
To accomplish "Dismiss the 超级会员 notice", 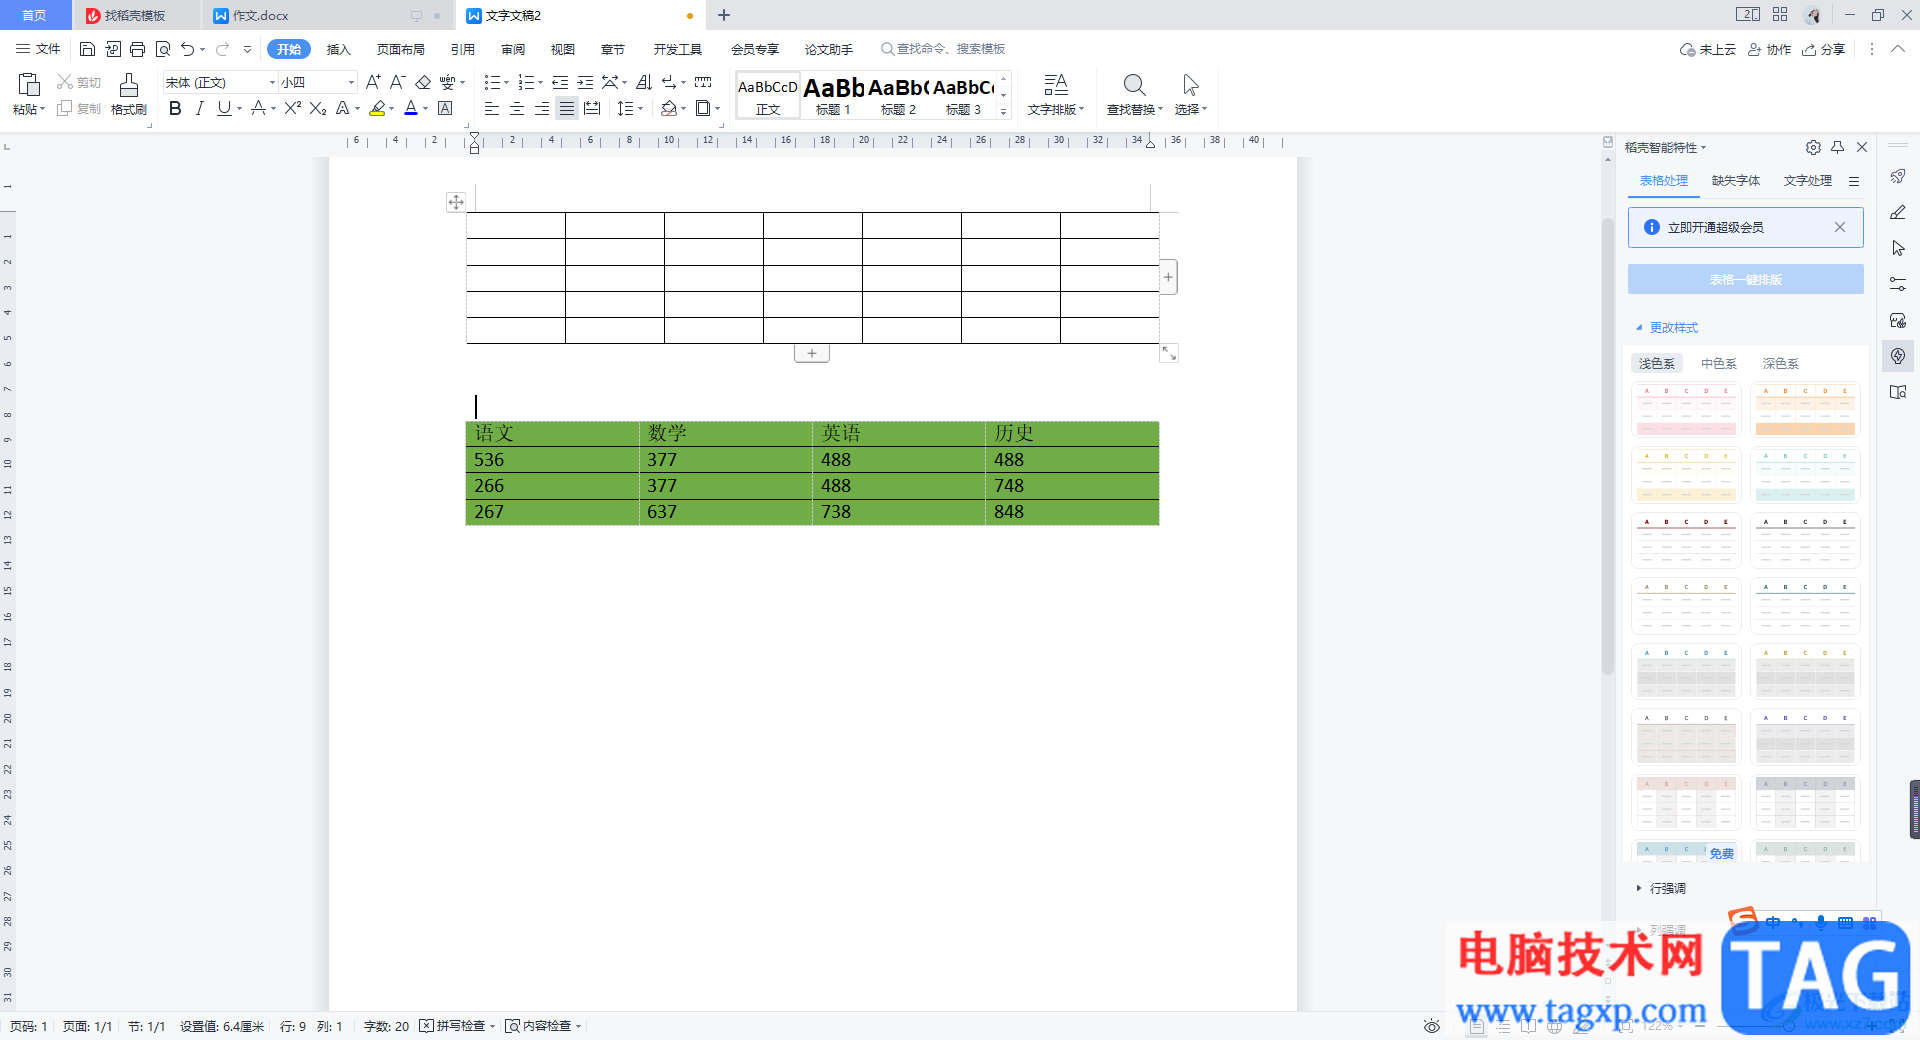I will point(1840,228).
